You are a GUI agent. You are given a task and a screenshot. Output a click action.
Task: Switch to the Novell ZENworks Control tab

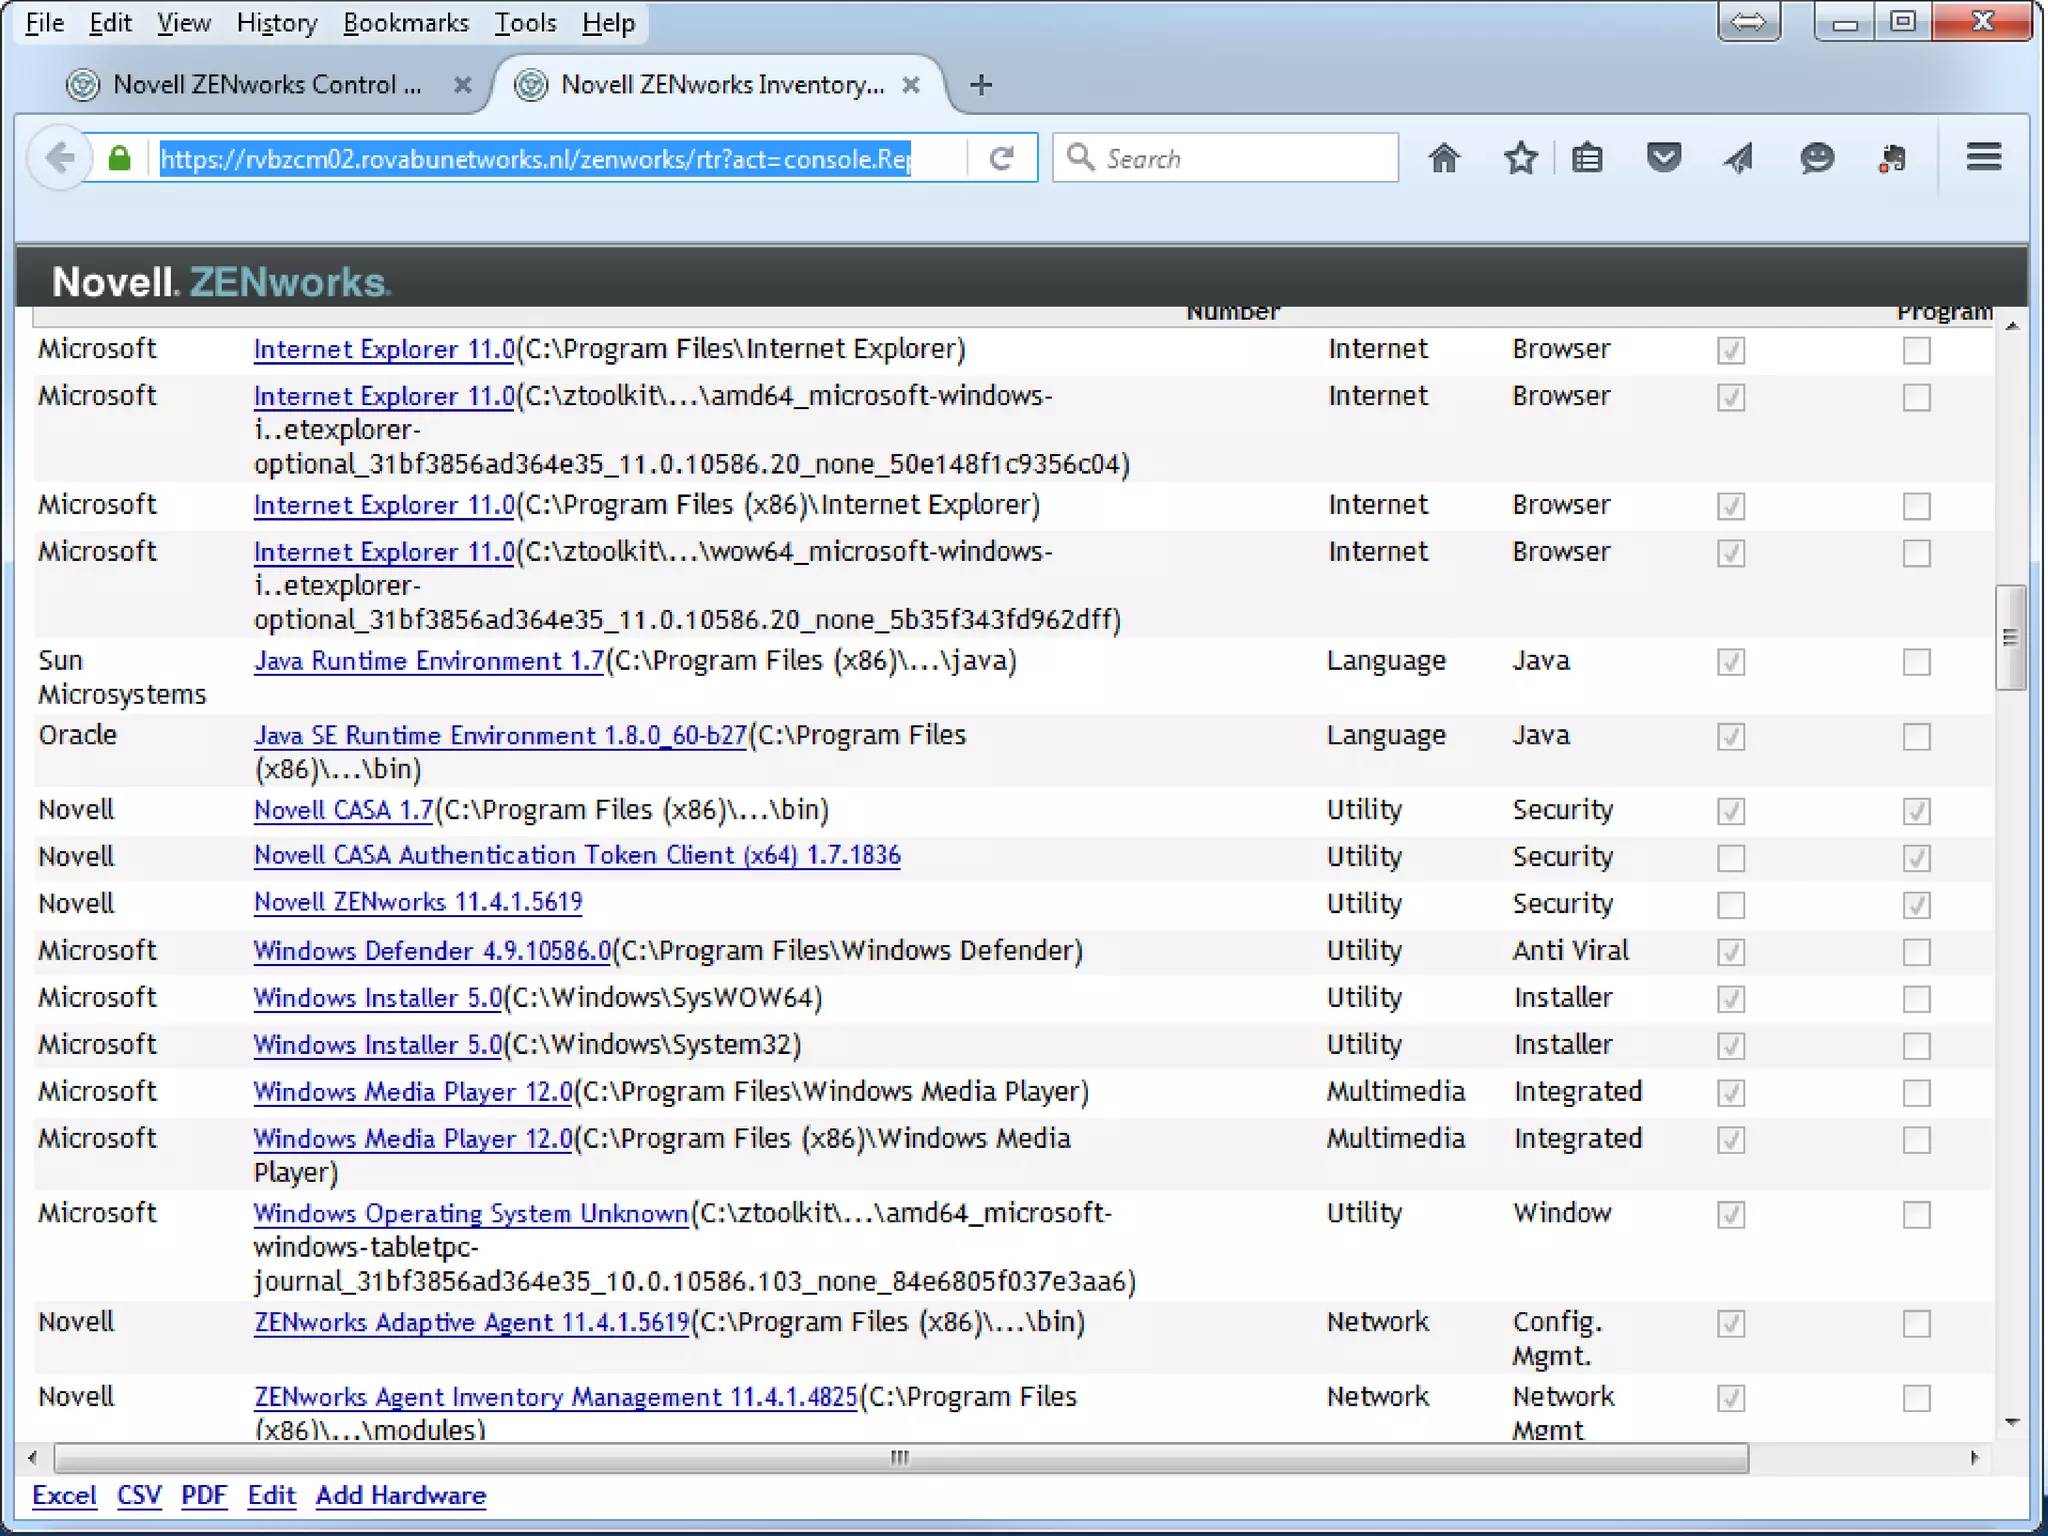(x=268, y=85)
